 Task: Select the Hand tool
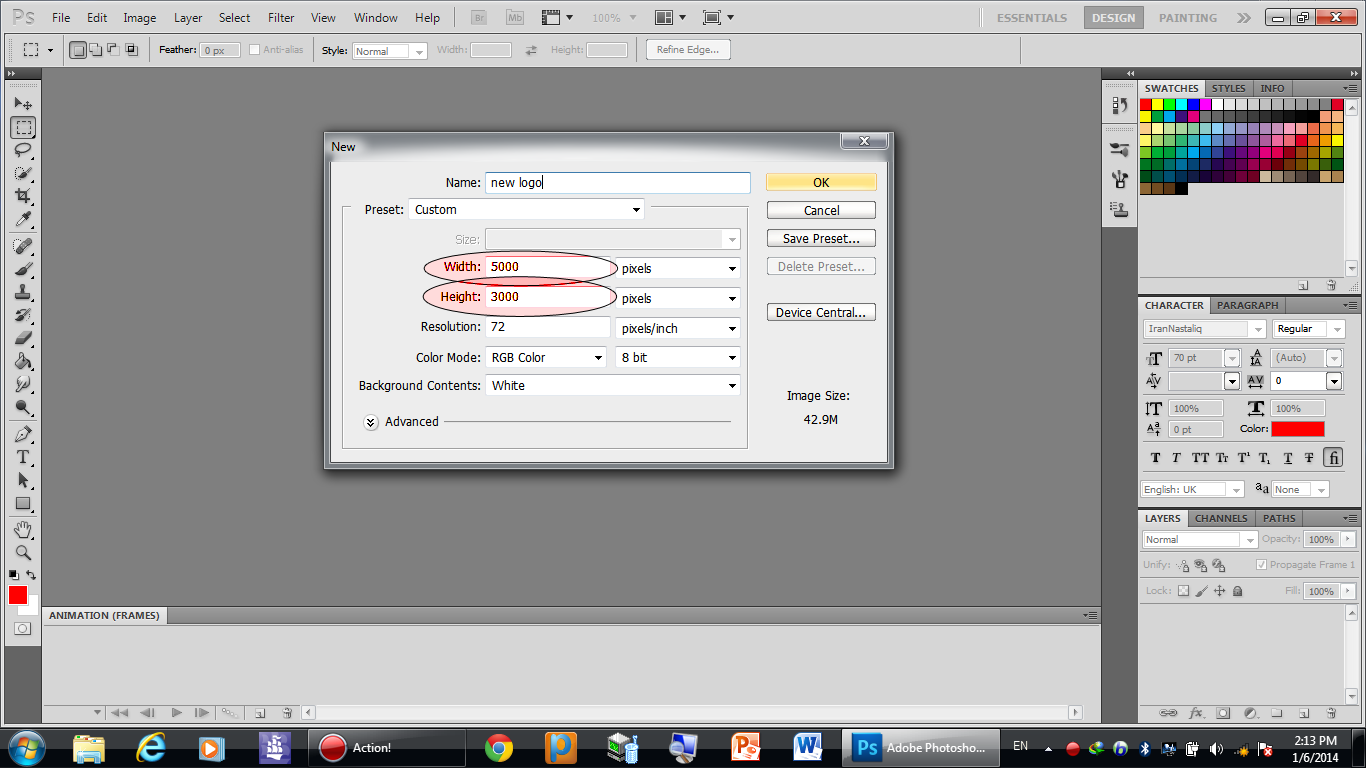coord(22,529)
